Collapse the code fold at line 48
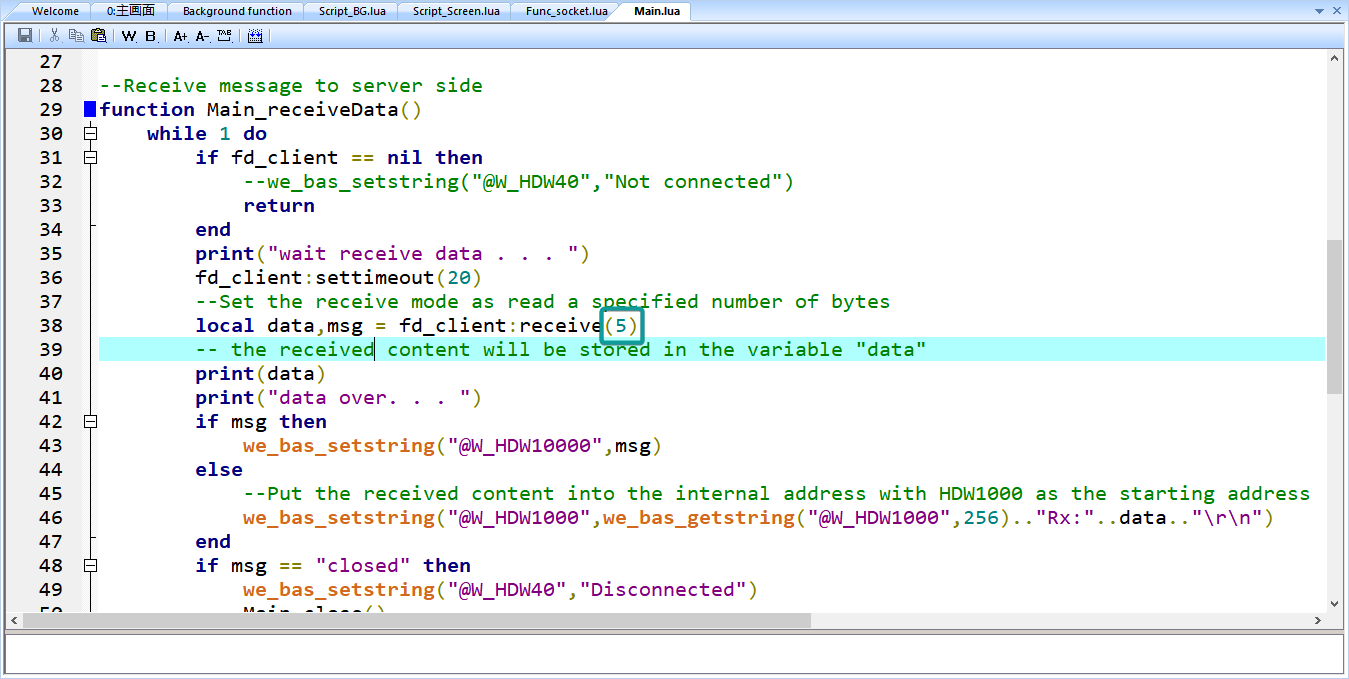This screenshot has width=1349, height=679. 90,565
